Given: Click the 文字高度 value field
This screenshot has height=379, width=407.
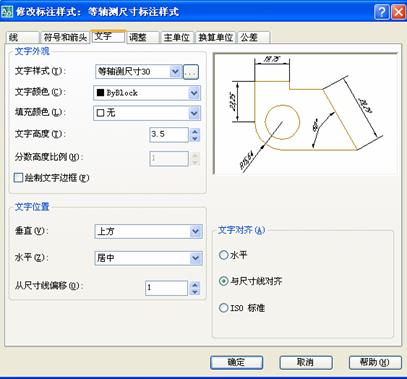Looking at the screenshot, I should [169, 135].
